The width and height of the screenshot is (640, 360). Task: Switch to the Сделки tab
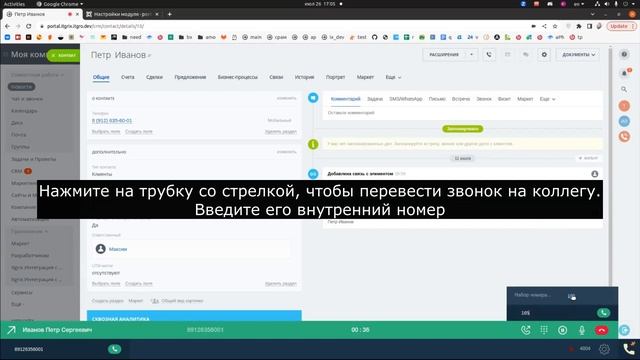click(154, 77)
